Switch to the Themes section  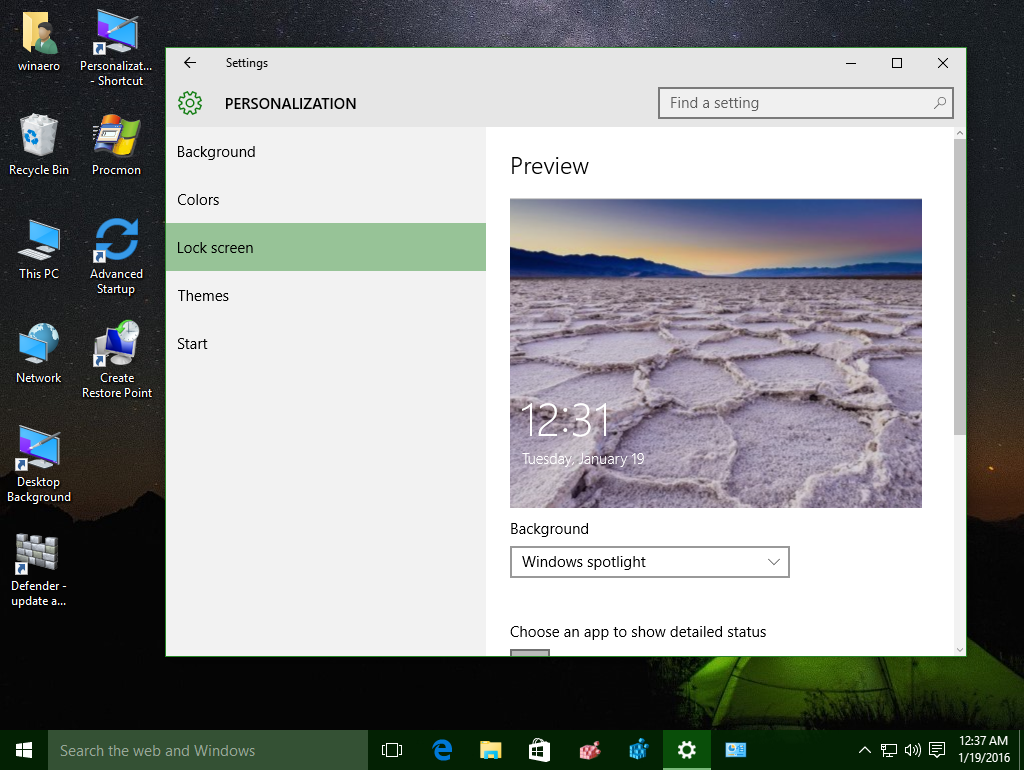(203, 295)
